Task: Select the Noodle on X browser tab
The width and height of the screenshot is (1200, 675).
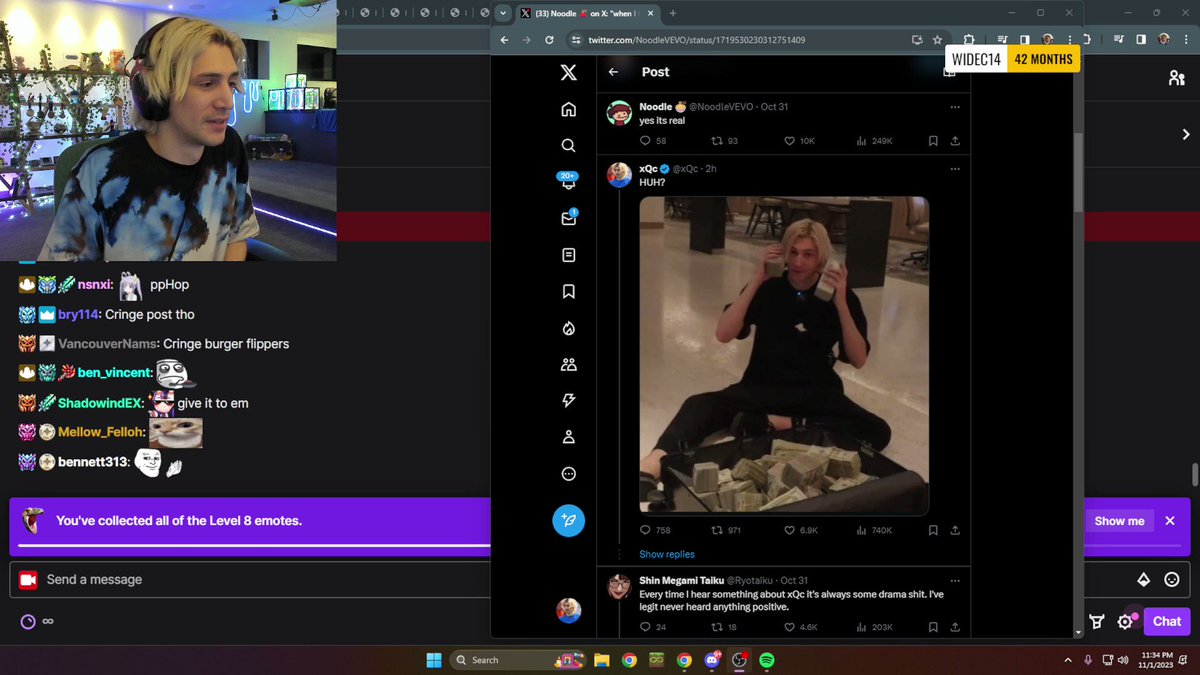Action: (585, 13)
